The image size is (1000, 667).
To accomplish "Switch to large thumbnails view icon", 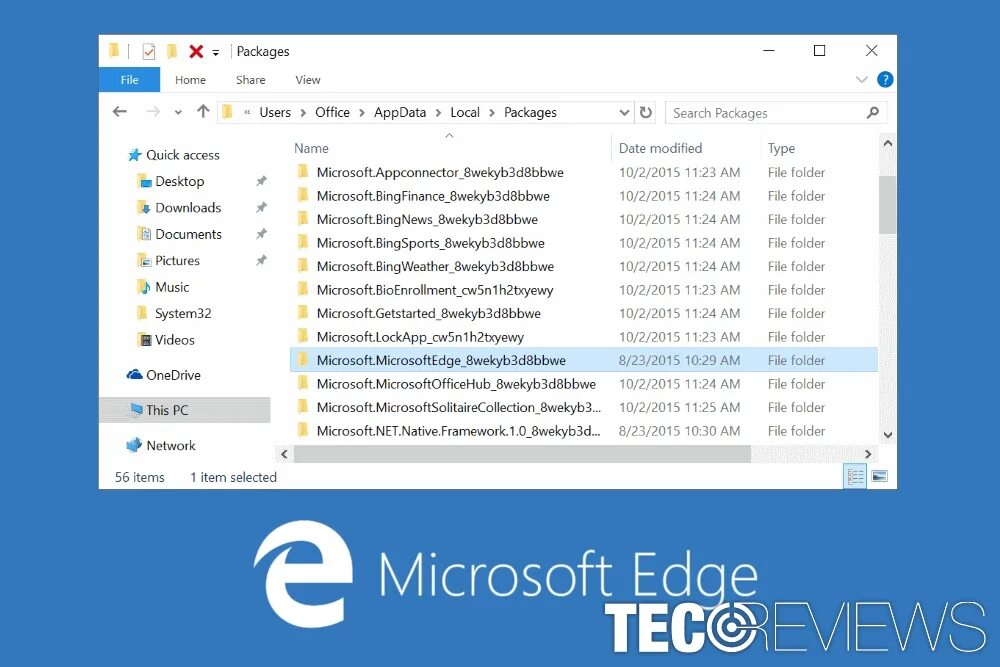I will pyautogui.click(x=879, y=476).
